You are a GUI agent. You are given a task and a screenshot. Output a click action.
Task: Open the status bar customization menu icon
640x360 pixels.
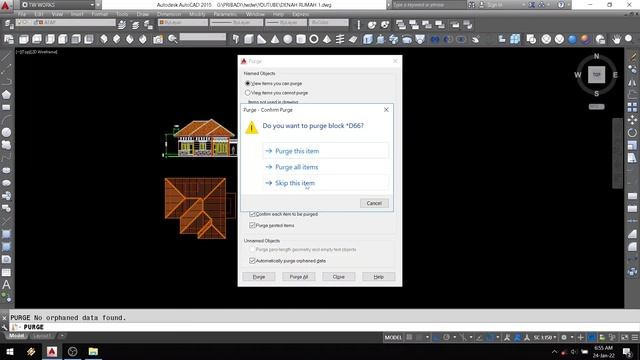[635, 338]
